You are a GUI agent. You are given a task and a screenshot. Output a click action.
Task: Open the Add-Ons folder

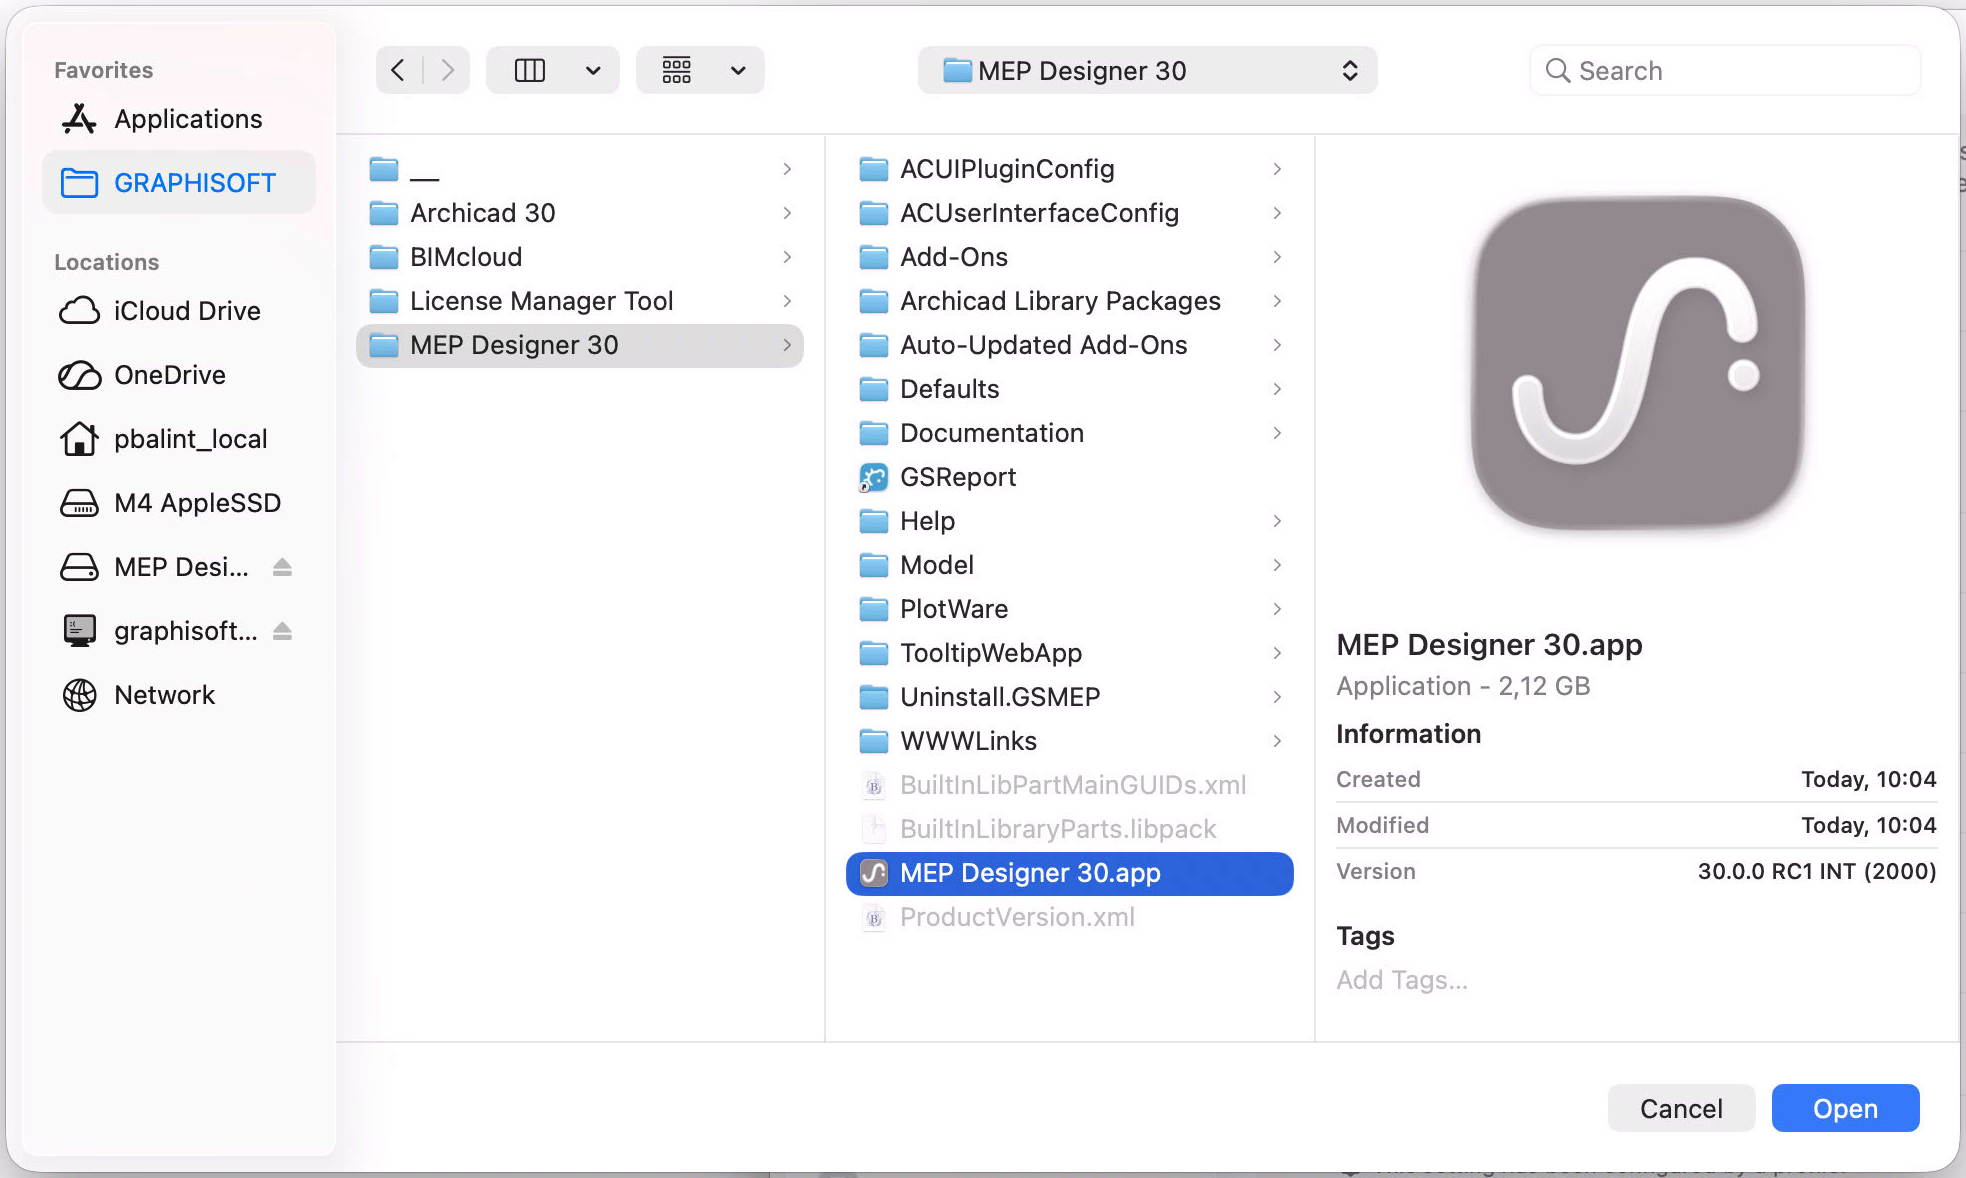[1070, 257]
